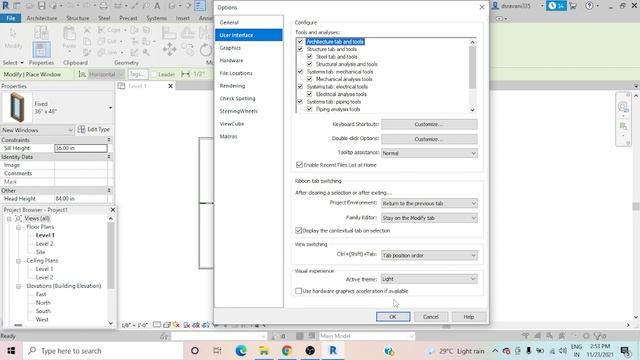Open Active theme dropdown
Screen dimensions: 640x360
click(429, 279)
